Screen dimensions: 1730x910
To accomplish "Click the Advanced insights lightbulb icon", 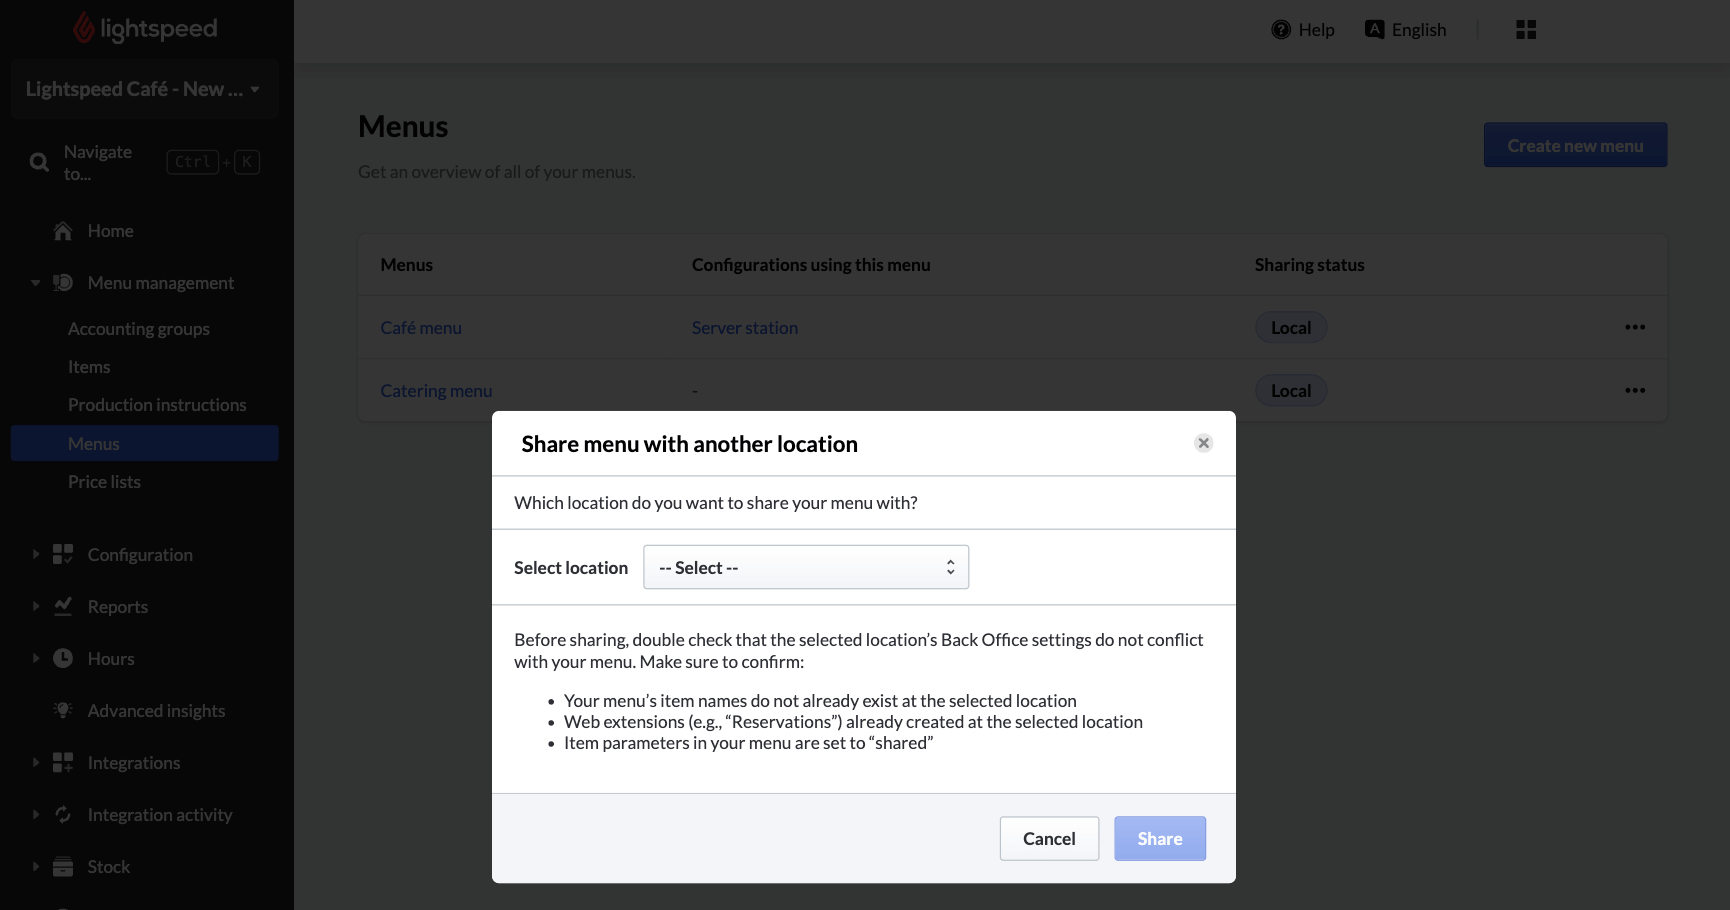I will click(x=63, y=710).
